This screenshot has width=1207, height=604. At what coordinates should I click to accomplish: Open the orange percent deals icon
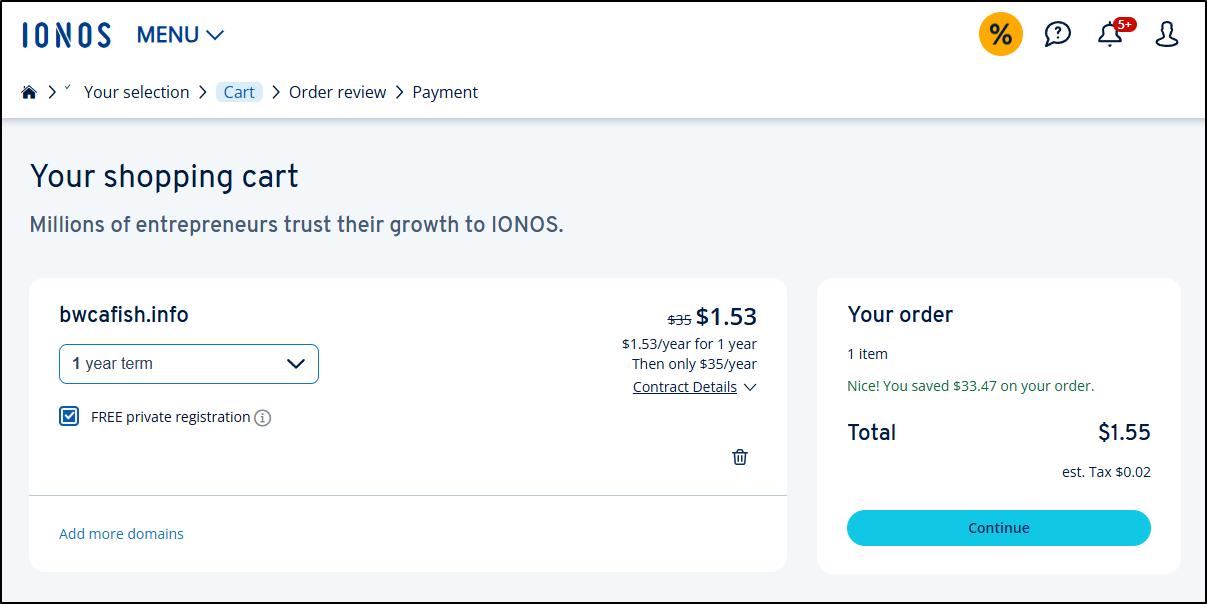[1000, 35]
